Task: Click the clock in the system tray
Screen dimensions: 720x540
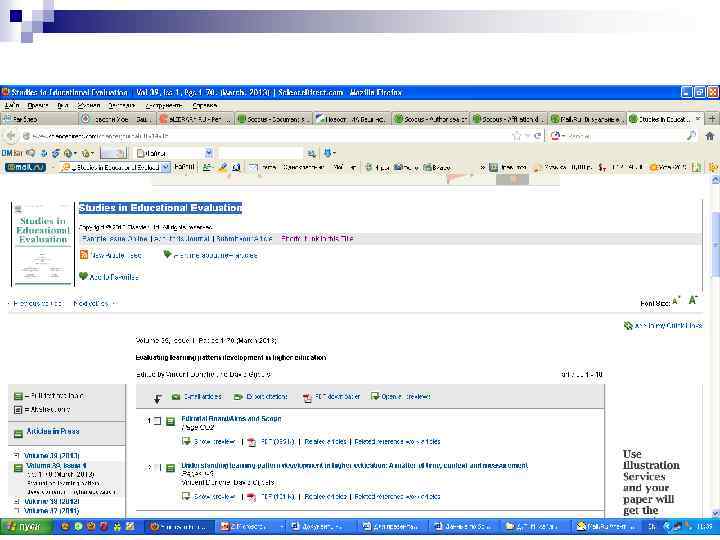Action: (x=705, y=527)
